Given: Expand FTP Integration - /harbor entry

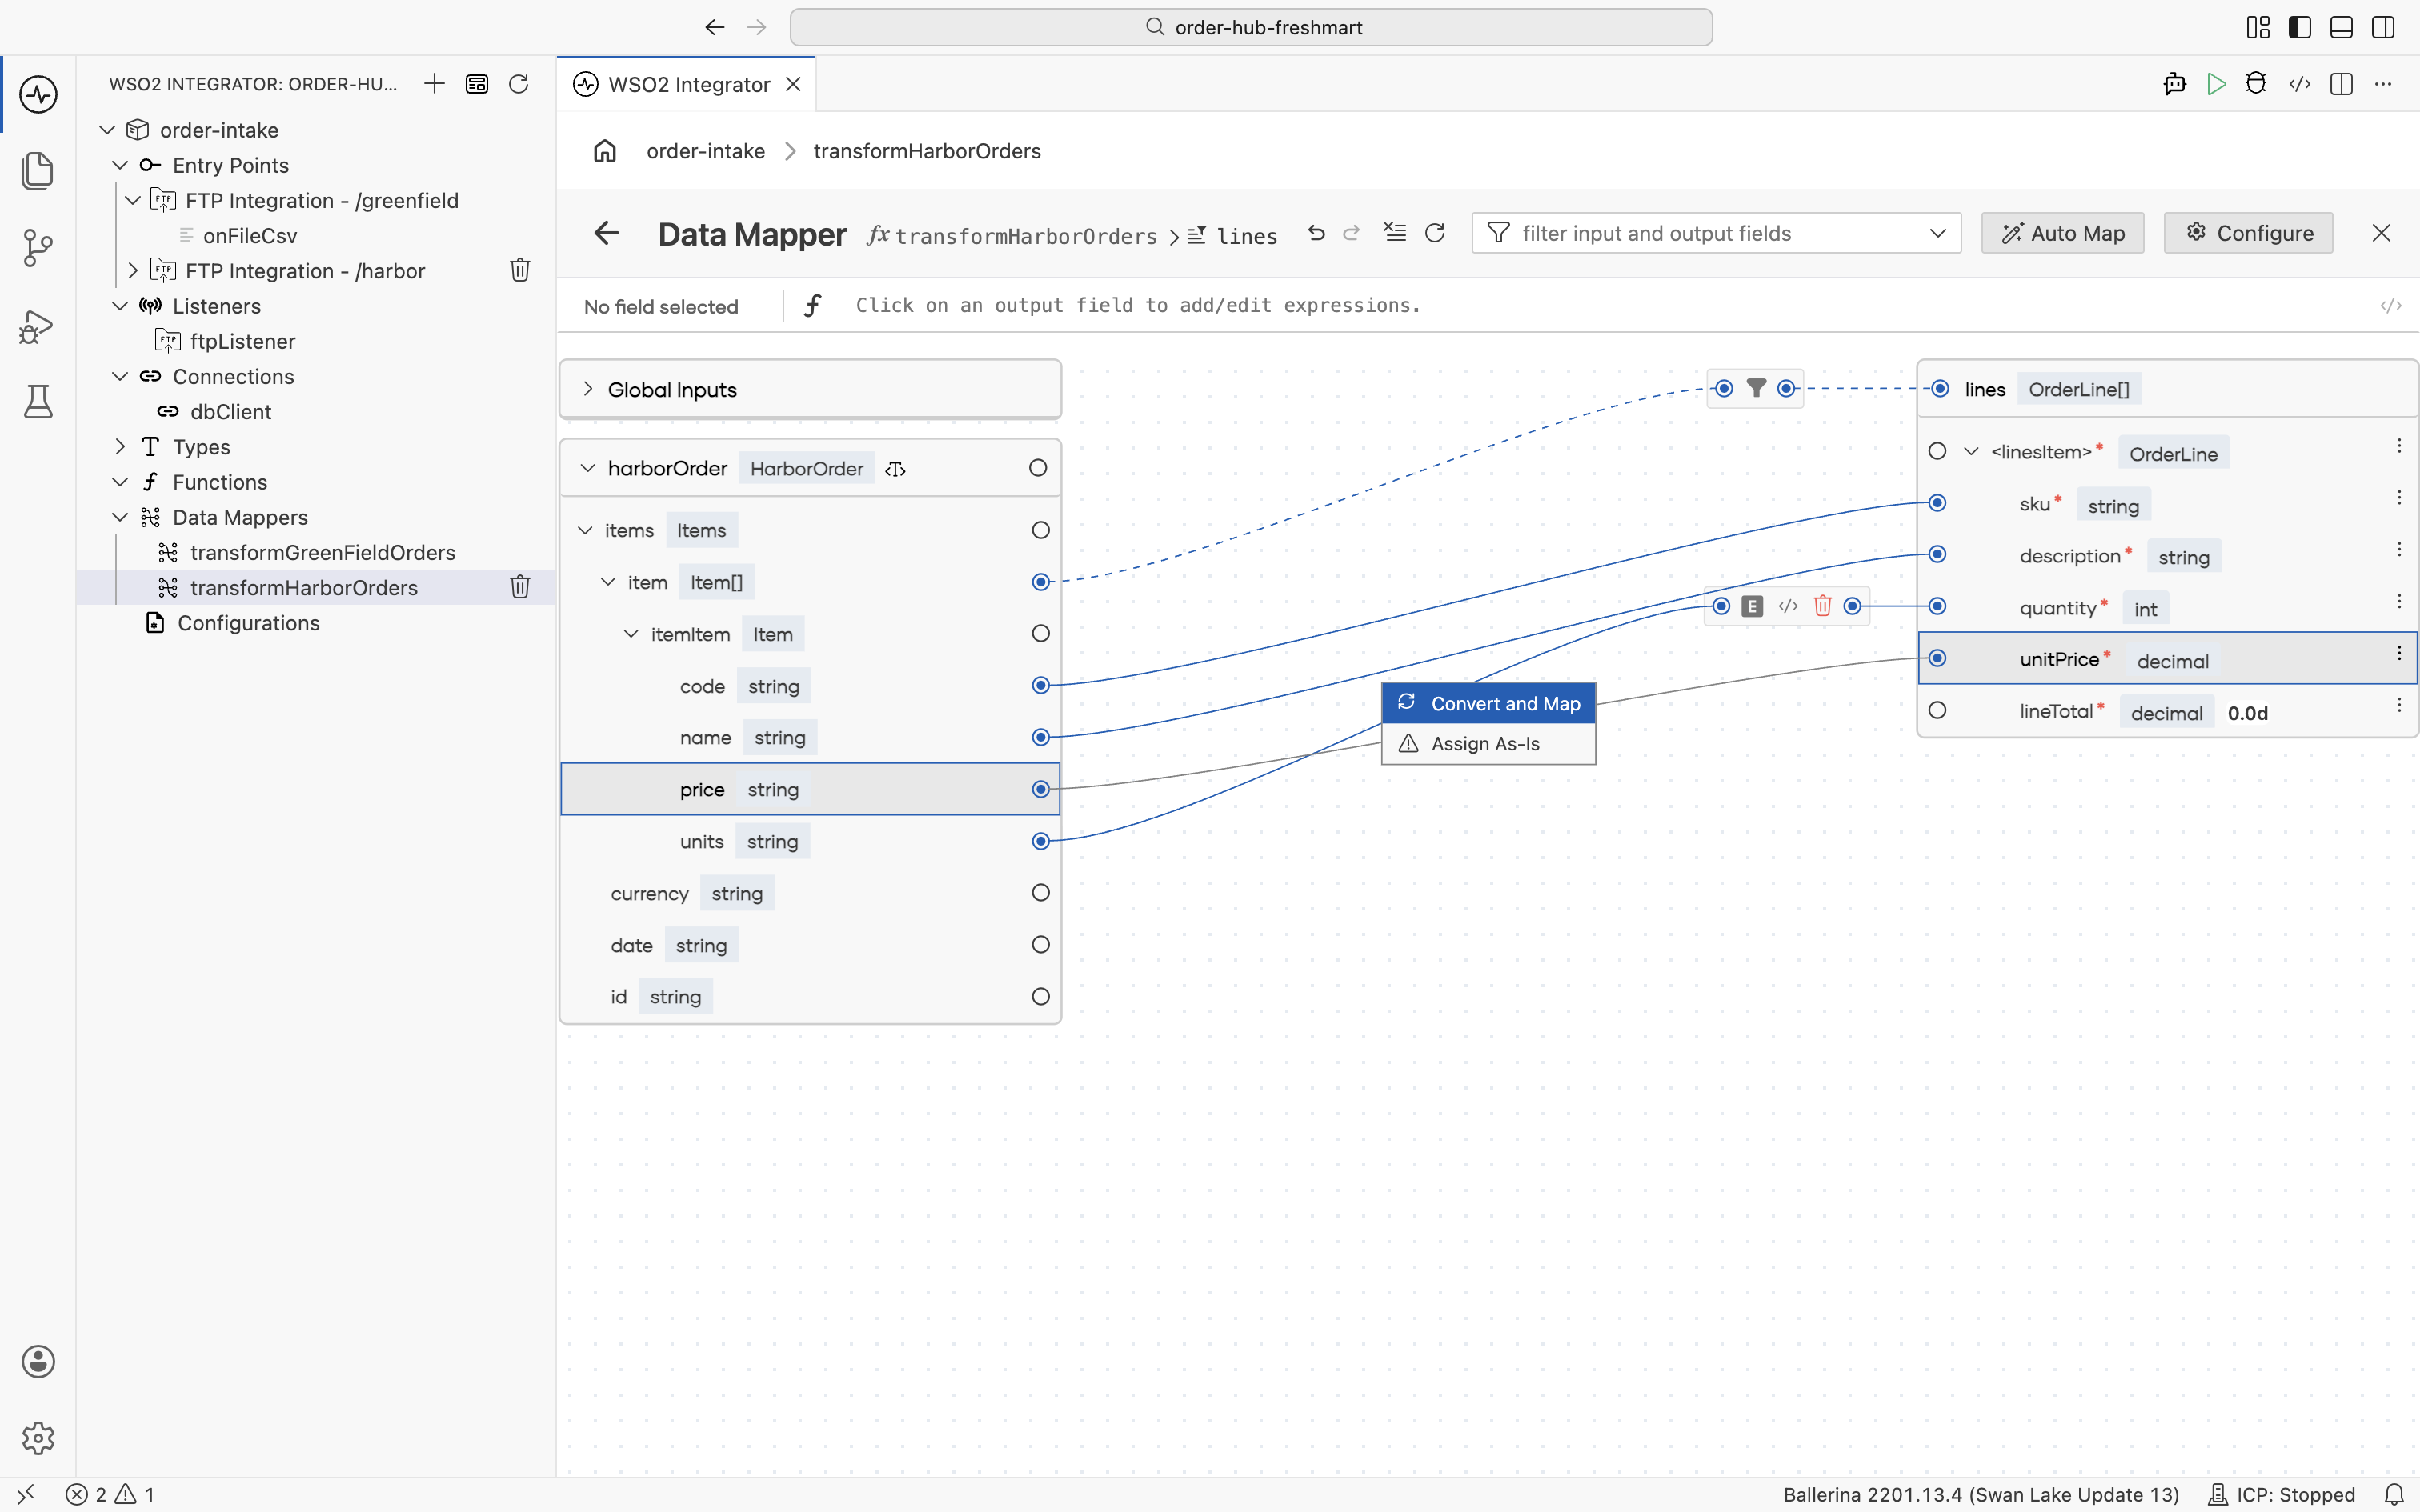Looking at the screenshot, I should (132, 271).
